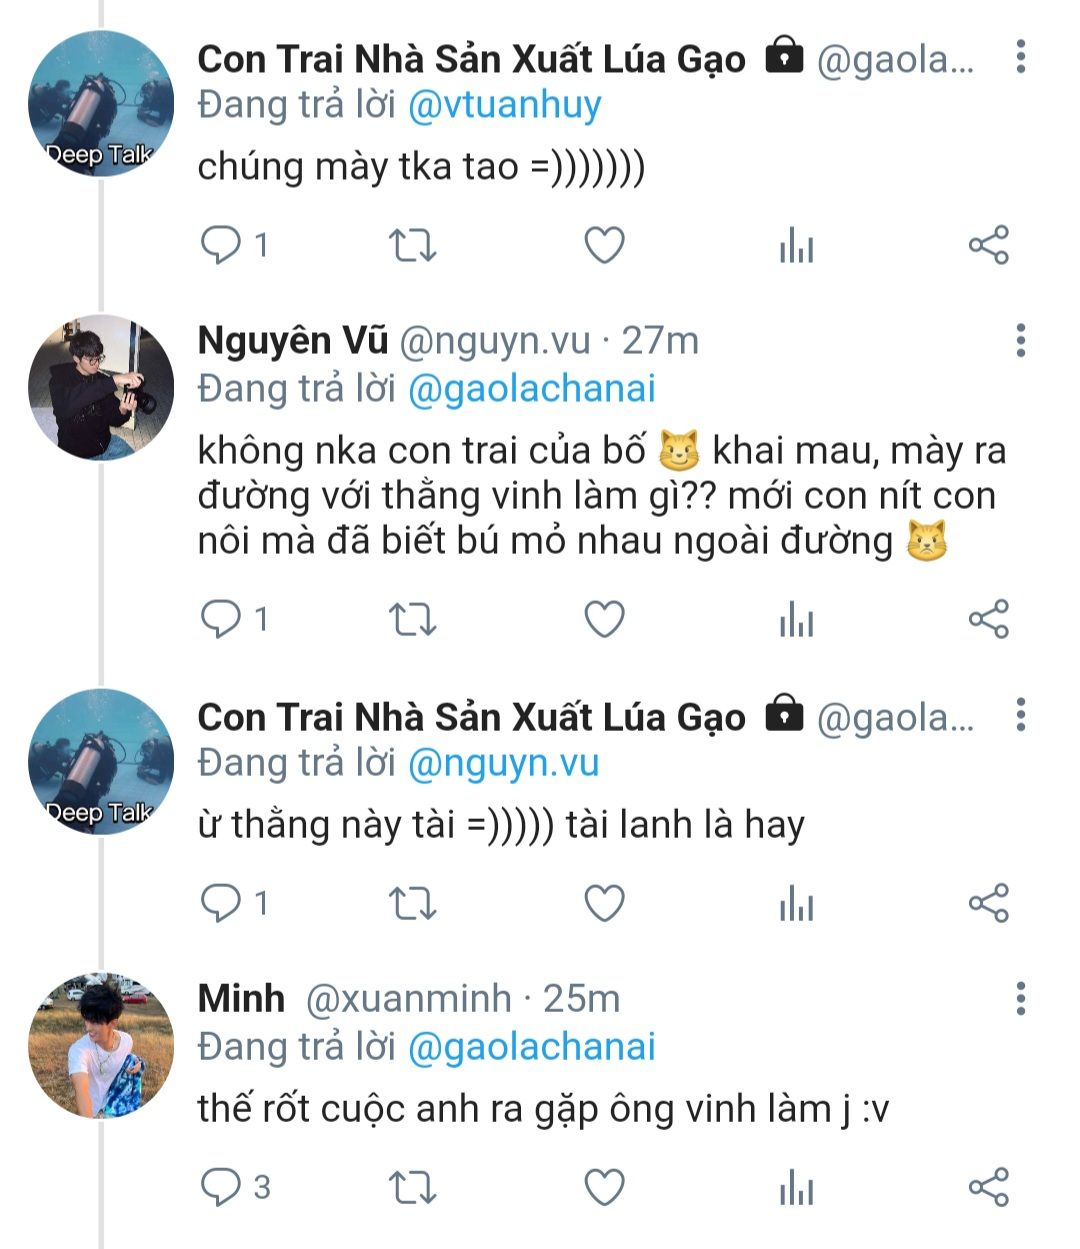
Task: Open more options on Minh's tweet
Action: tap(1020, 998)
